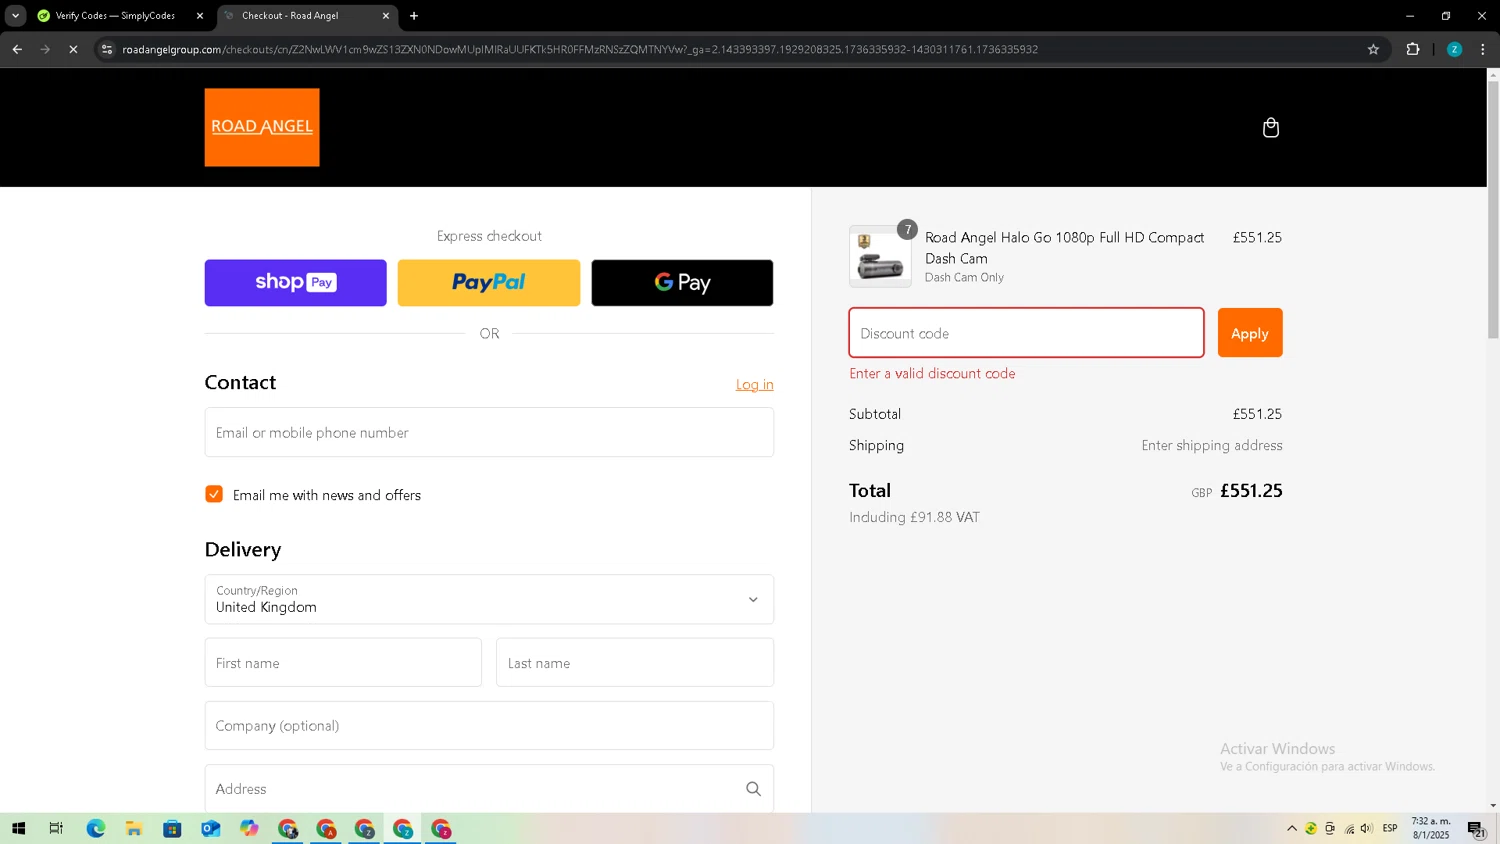Close the Checkout - Road Angel tab
1500x844 pixels.
(386, 16)
